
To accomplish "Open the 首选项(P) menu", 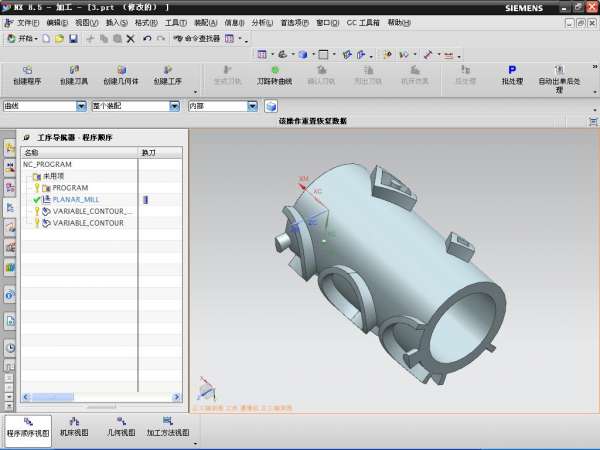I will 294,23.
